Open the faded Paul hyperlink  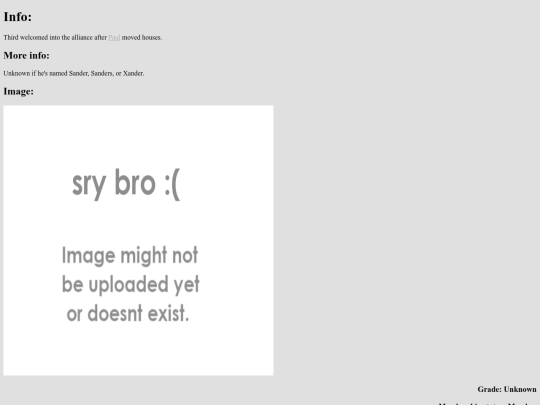(114, 38)
